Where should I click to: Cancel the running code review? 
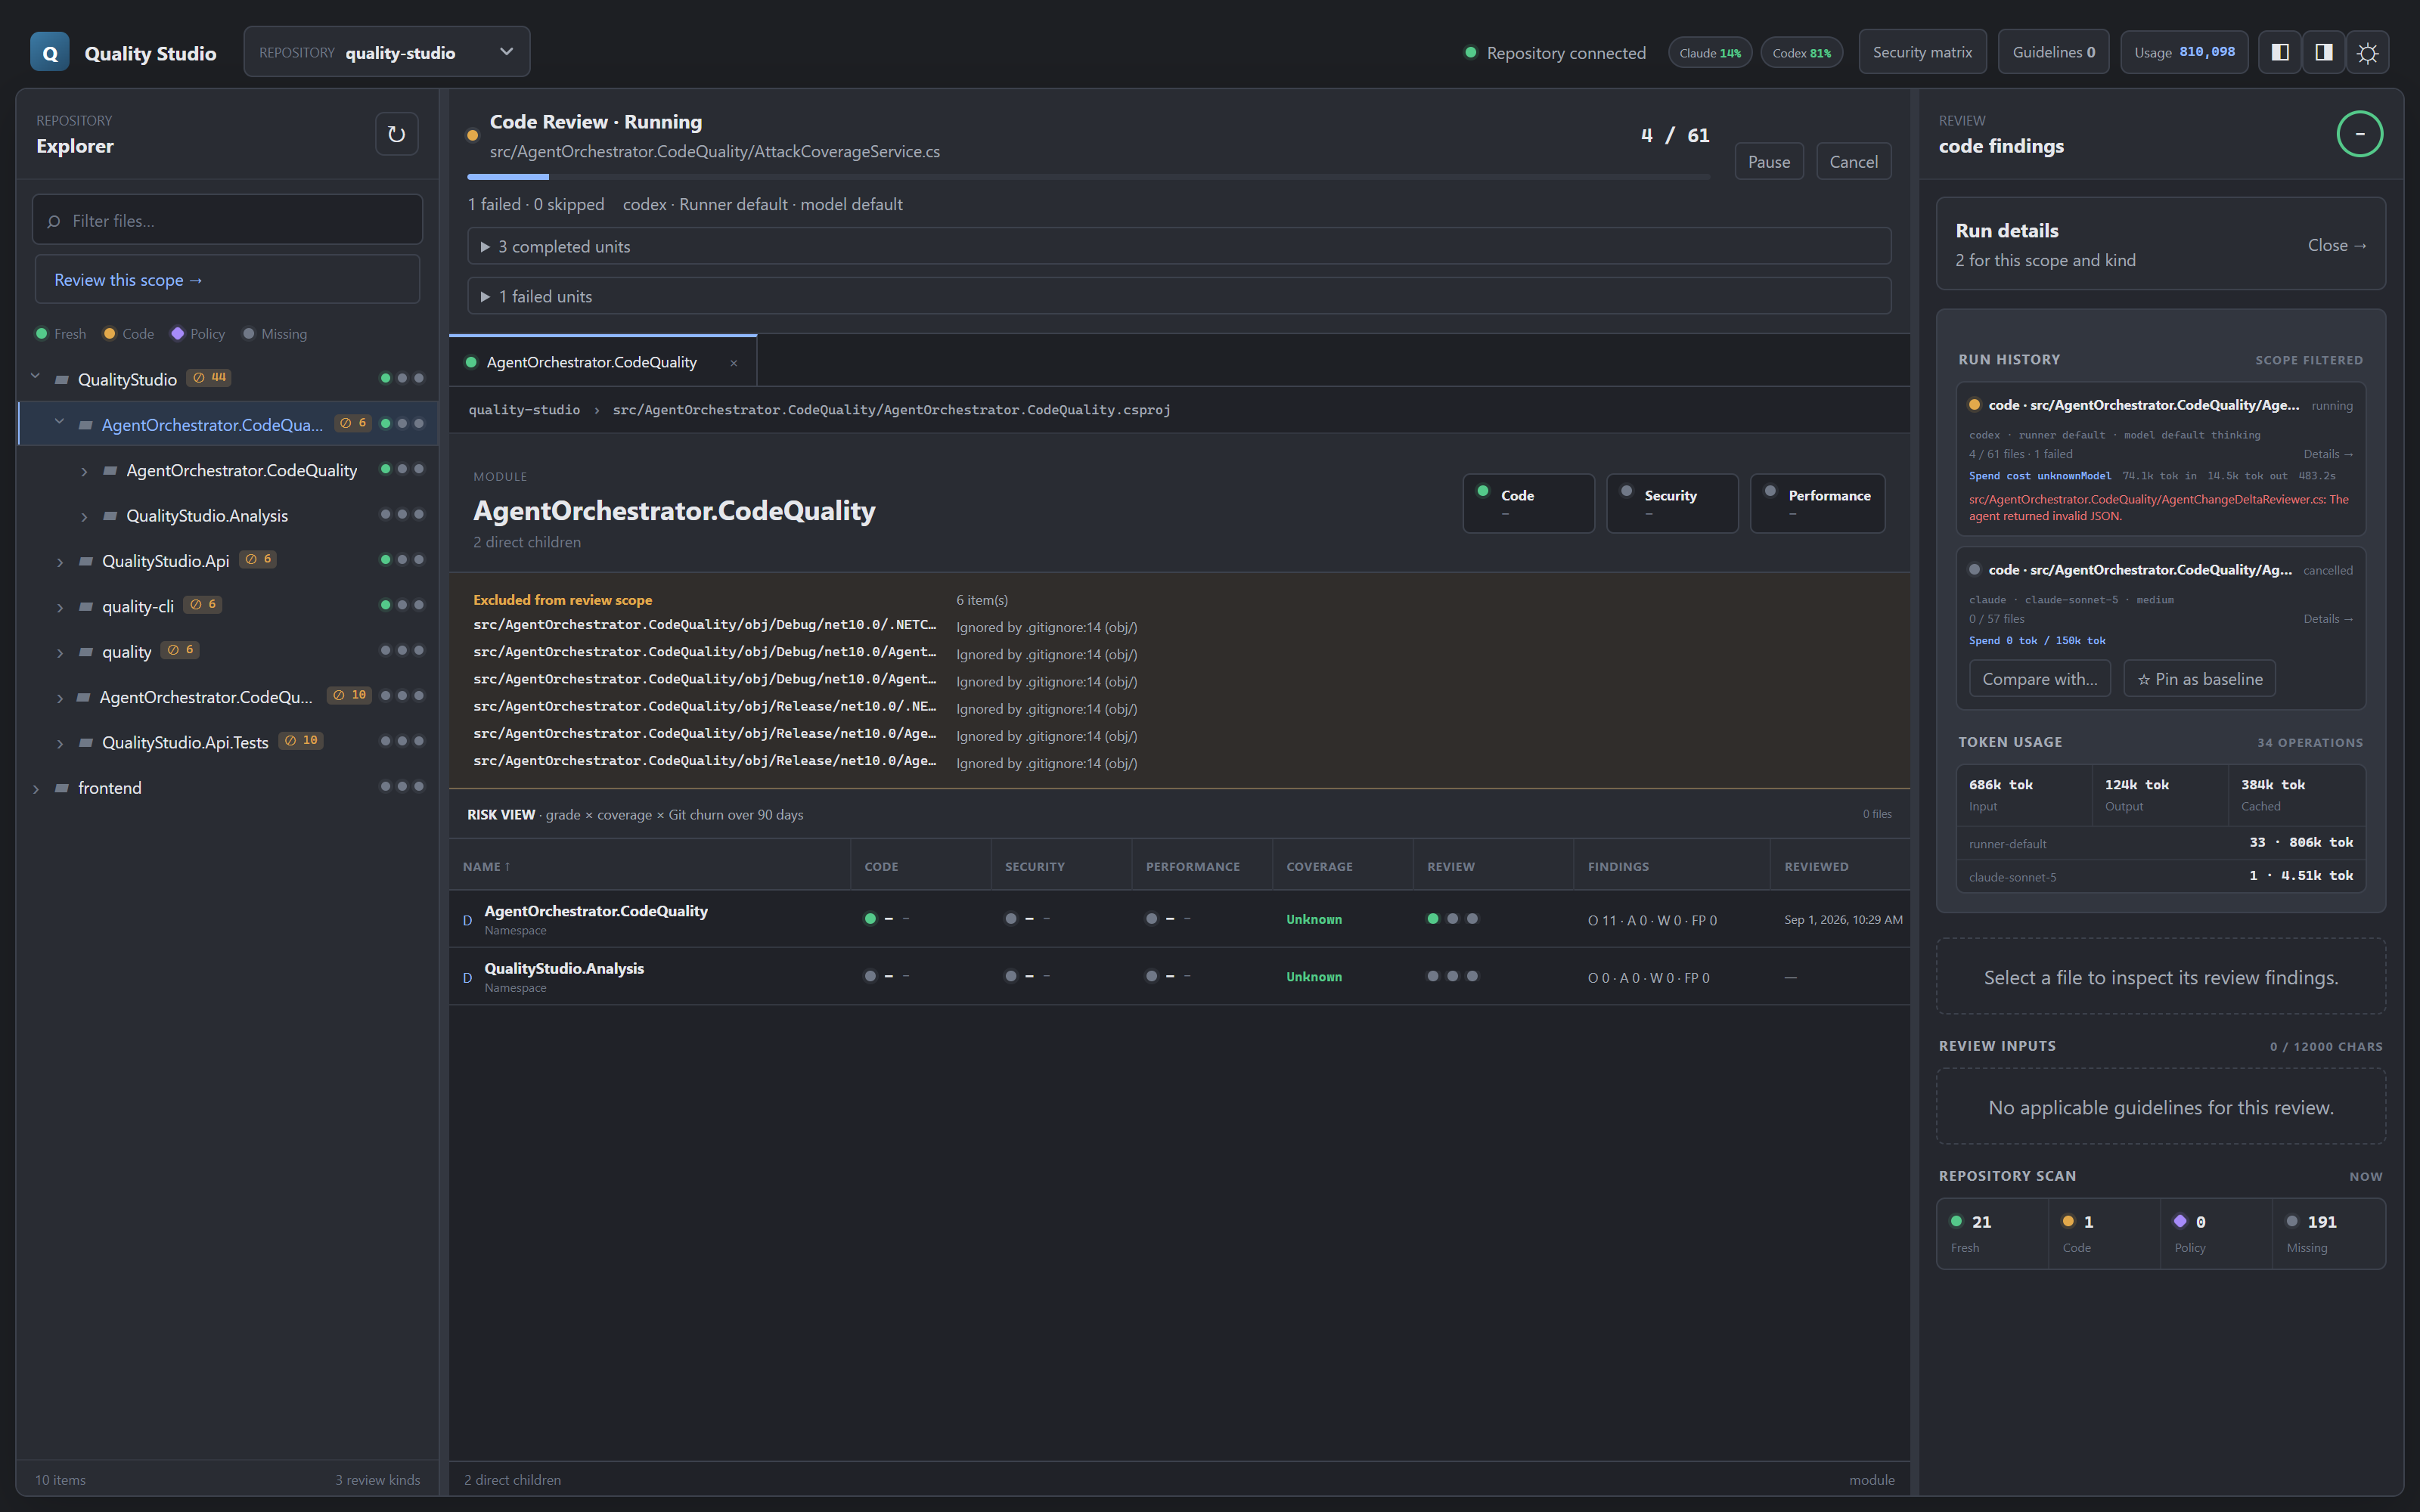click(x=1853, y=162)
